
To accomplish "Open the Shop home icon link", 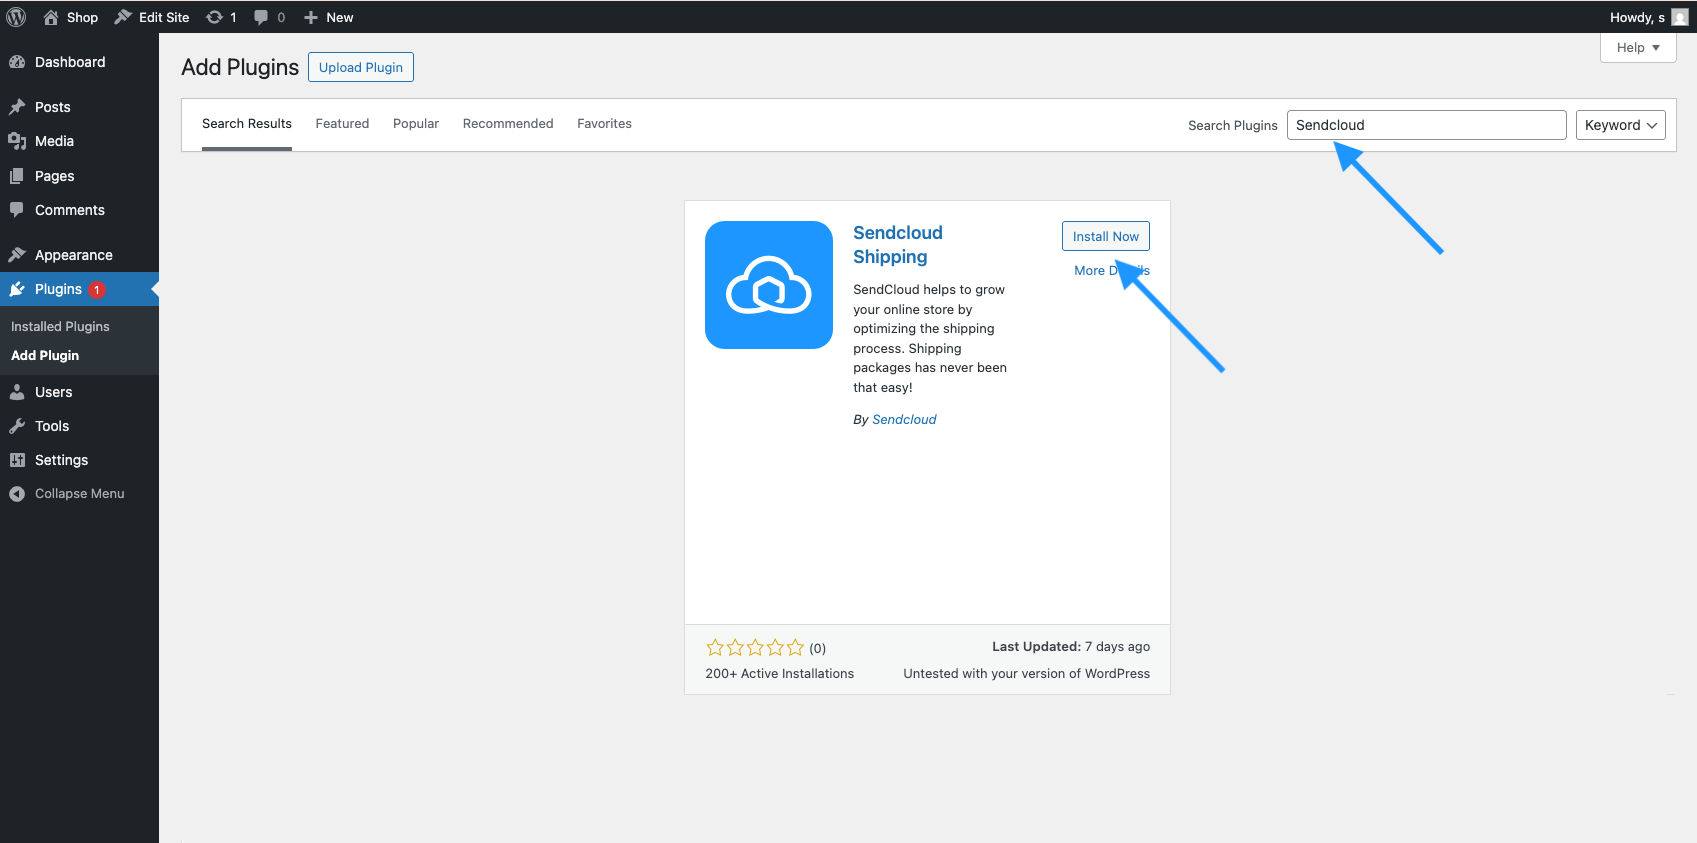I will [51, 17].
